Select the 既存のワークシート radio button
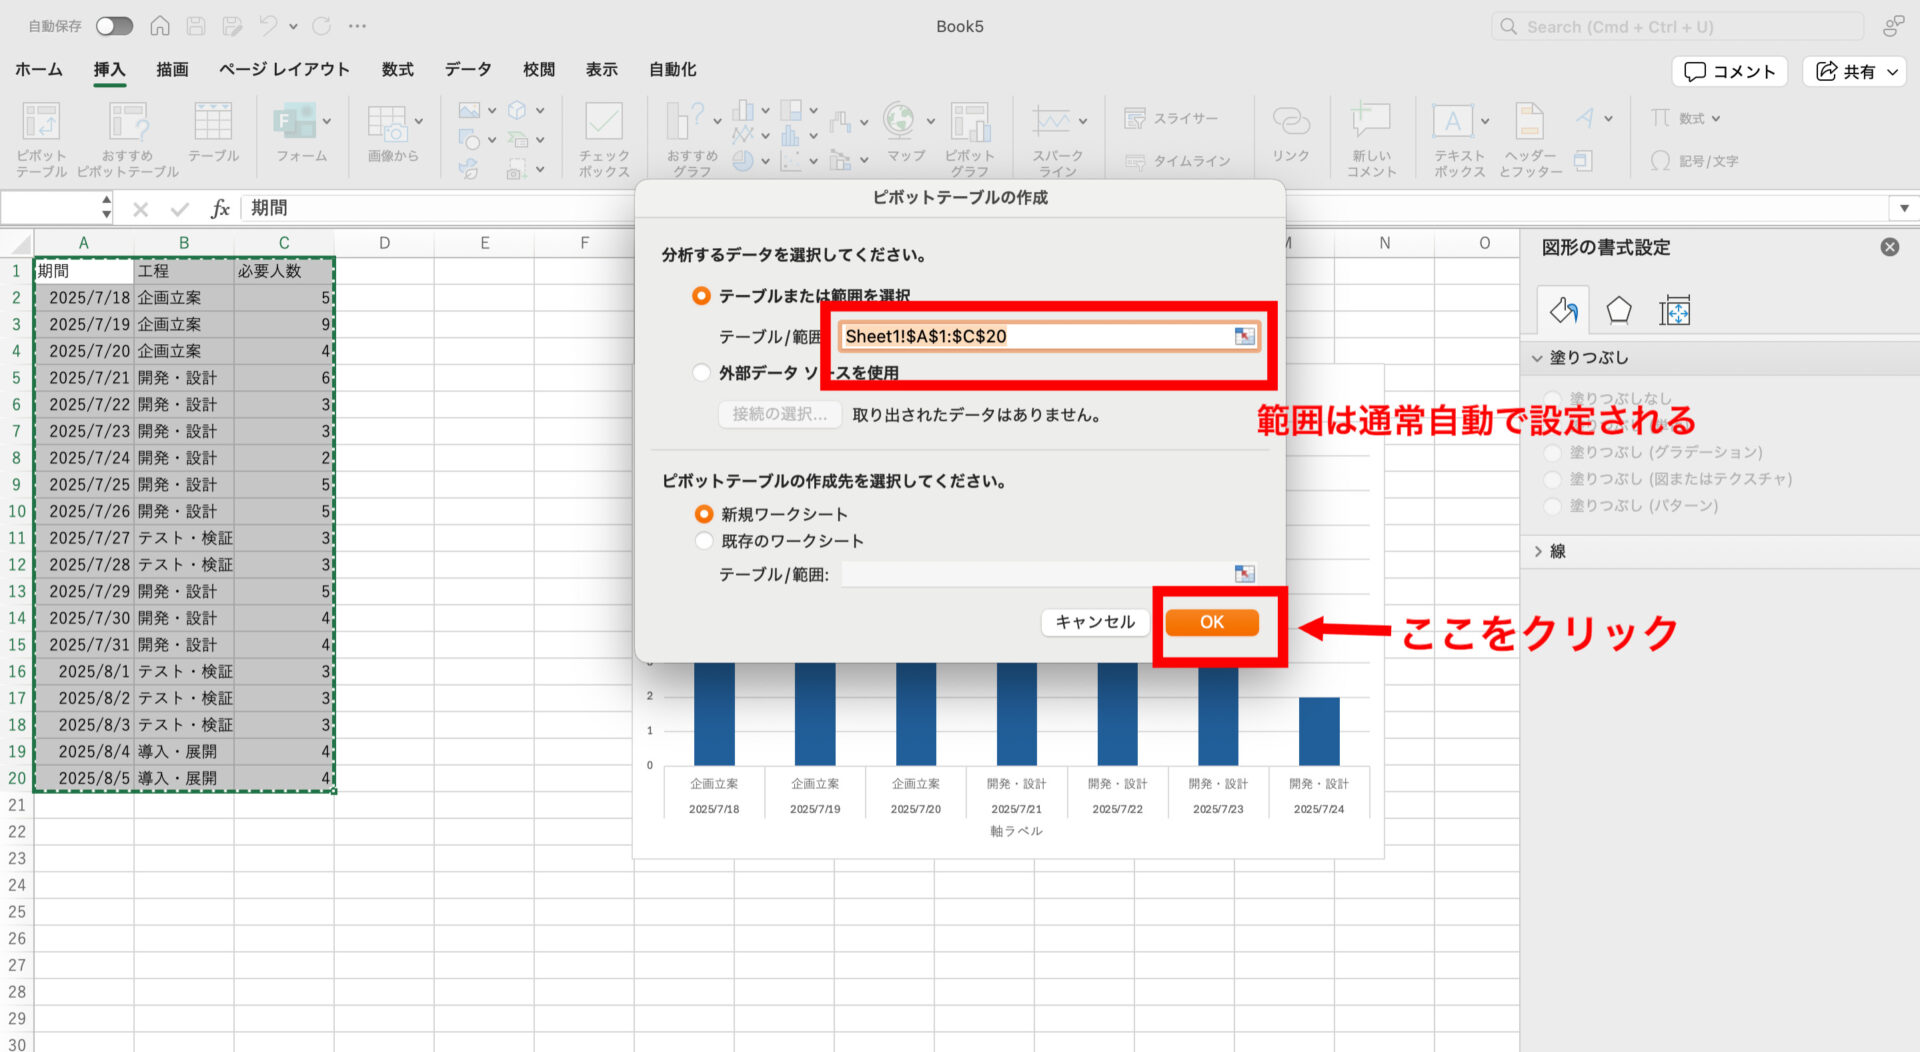 pos(704,541)
